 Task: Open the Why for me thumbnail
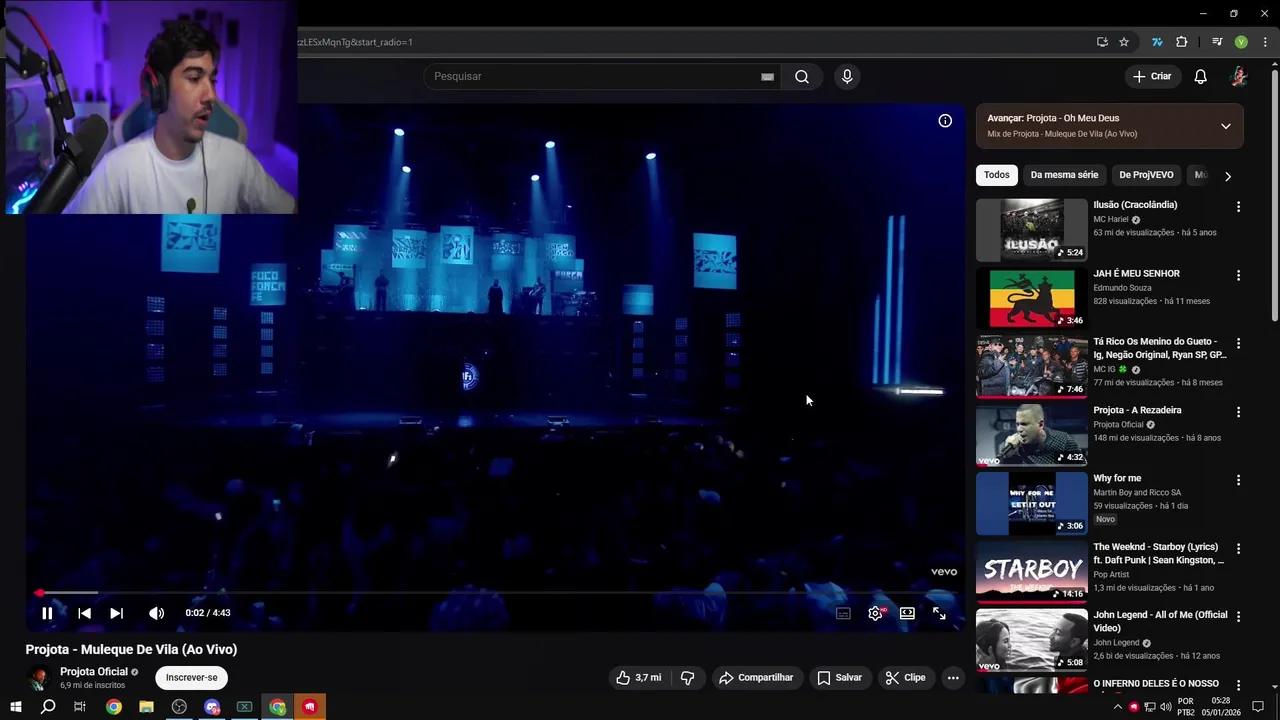[x=1031, y=503]
